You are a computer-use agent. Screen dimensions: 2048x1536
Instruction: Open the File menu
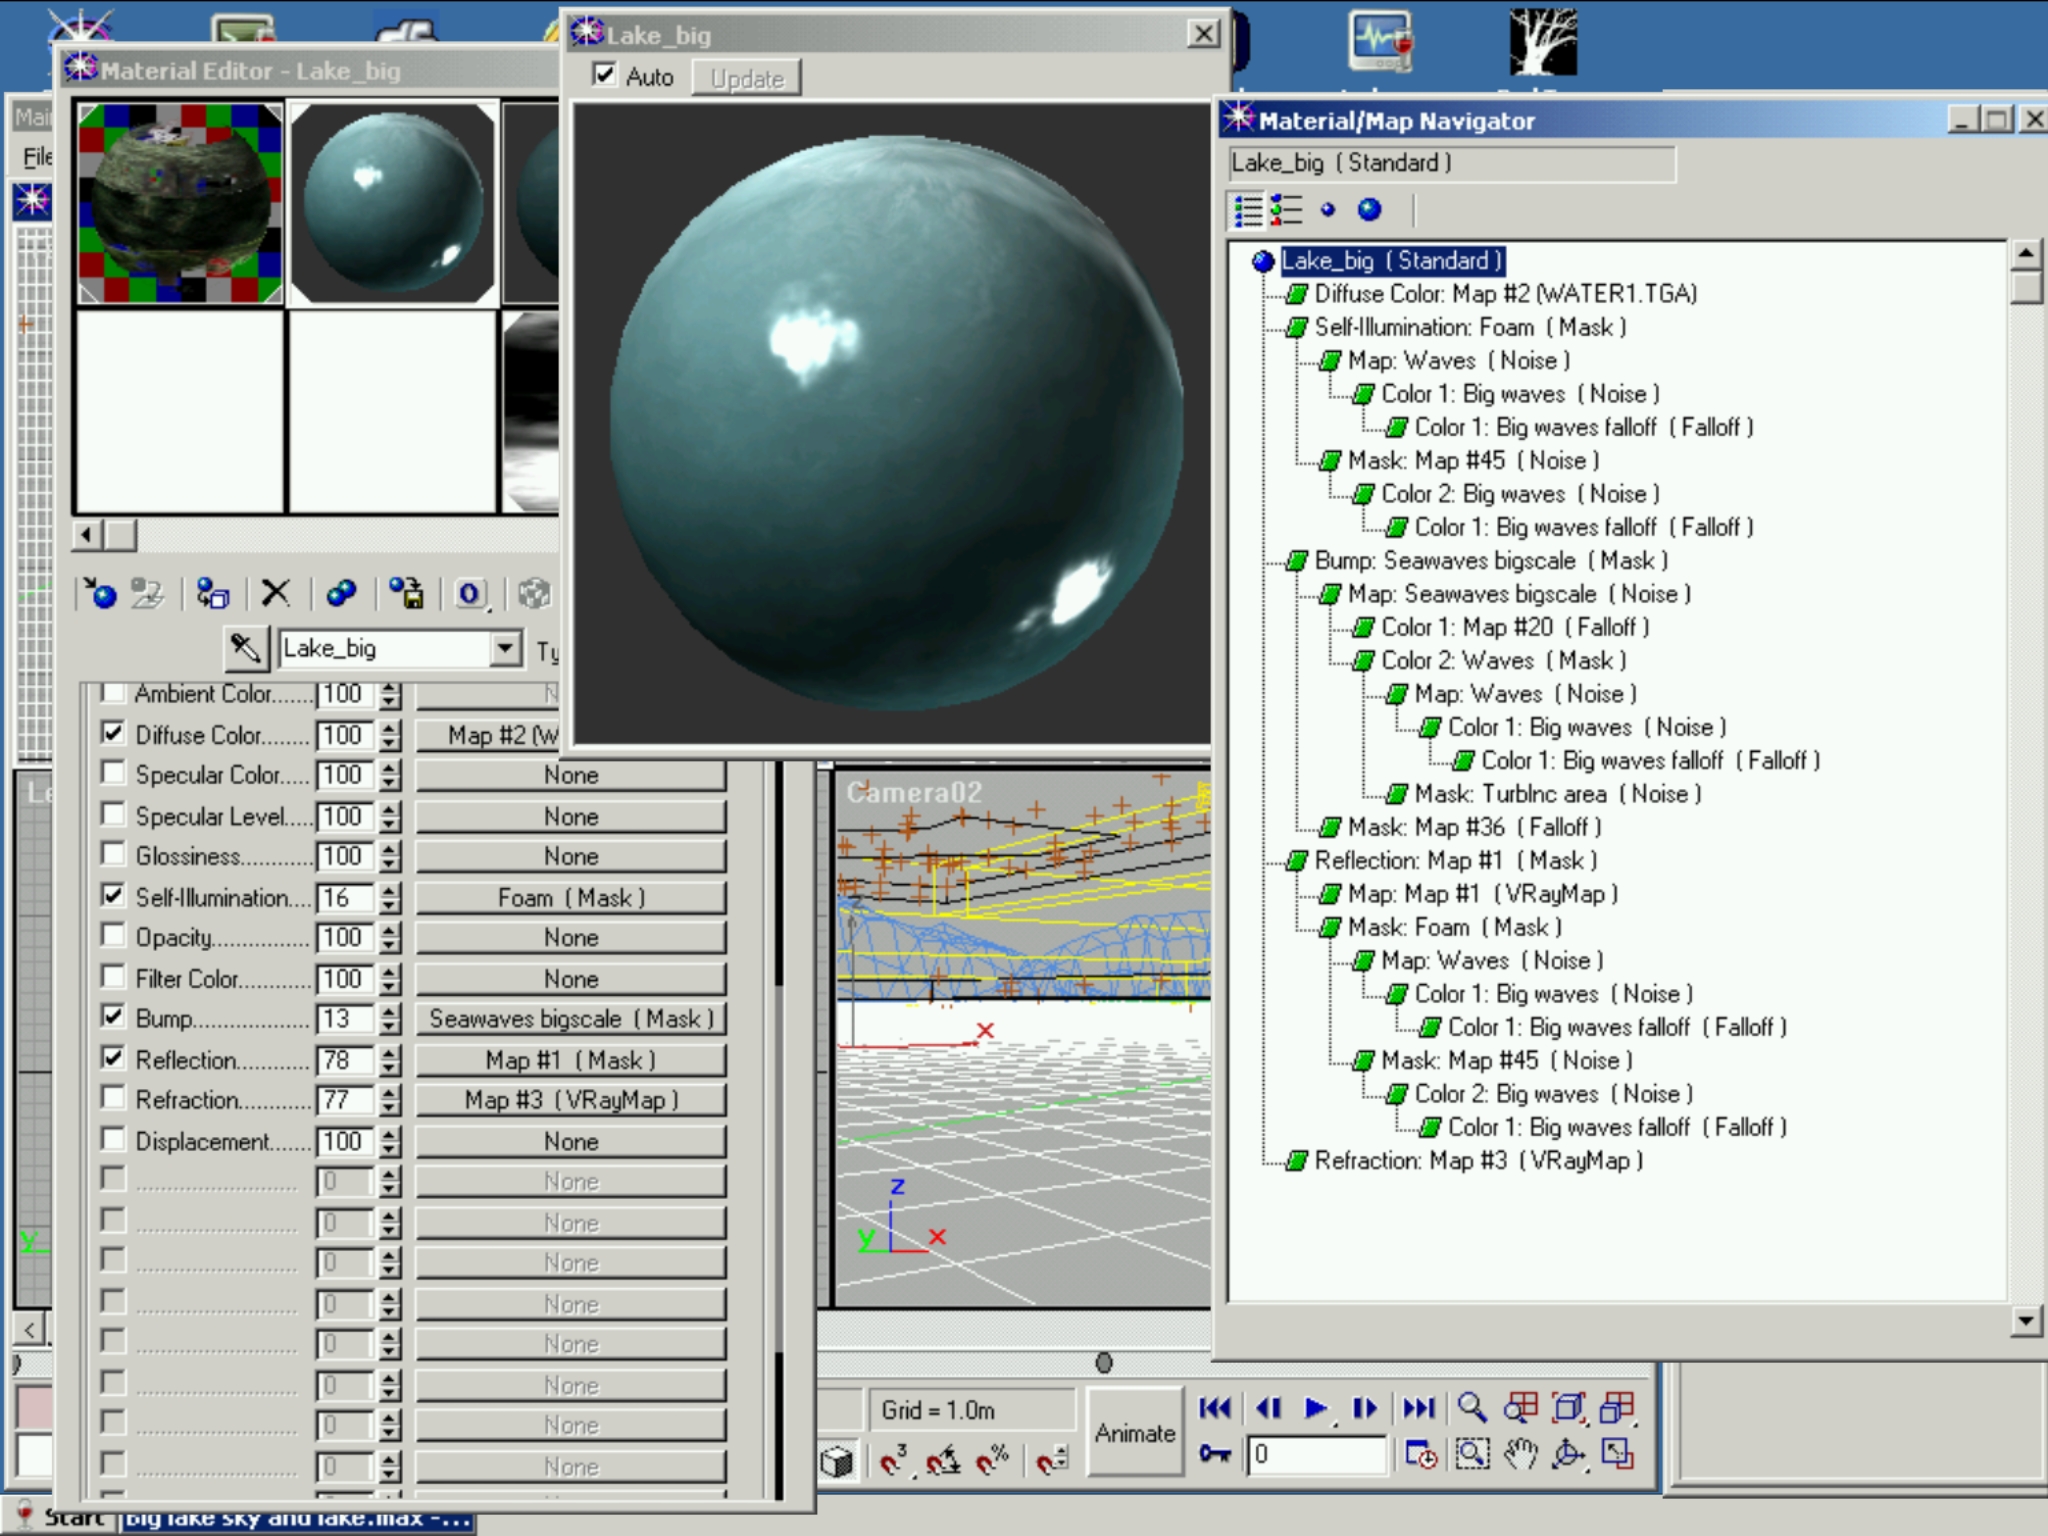37,157
